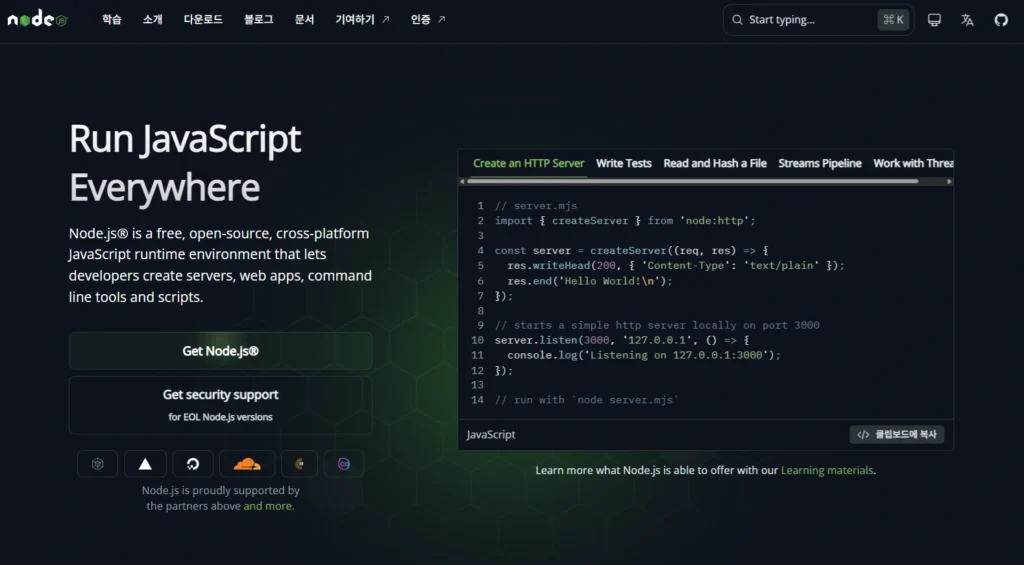Click the DigitalOcean partner logo
The image size is (1024, 565).
[x=193, y=464]
